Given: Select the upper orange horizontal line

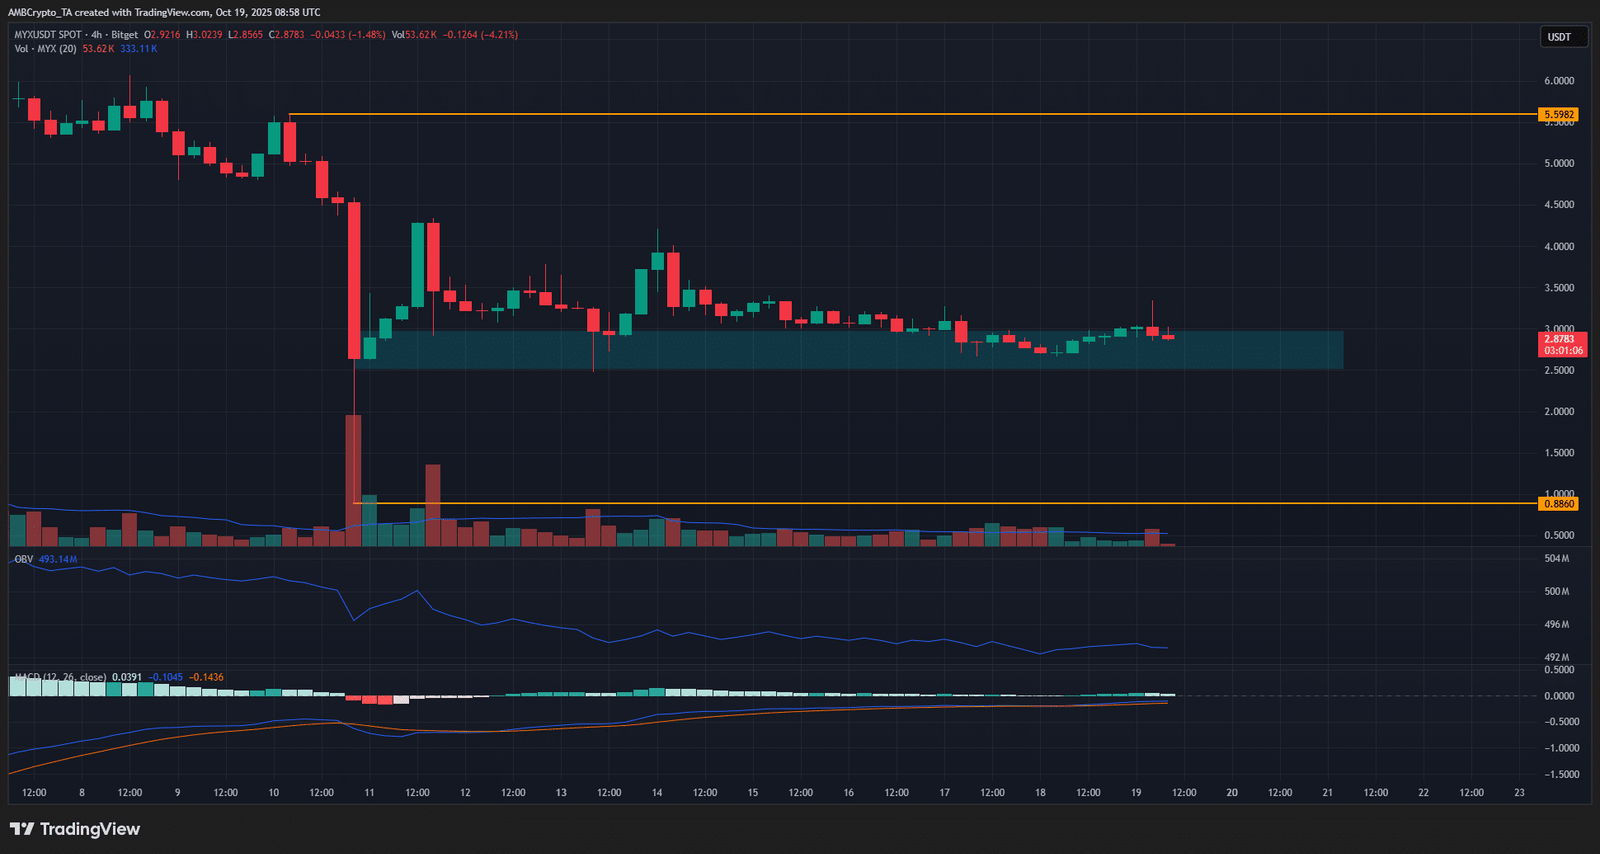Looking at the screenshot, I should coord(912,114).
